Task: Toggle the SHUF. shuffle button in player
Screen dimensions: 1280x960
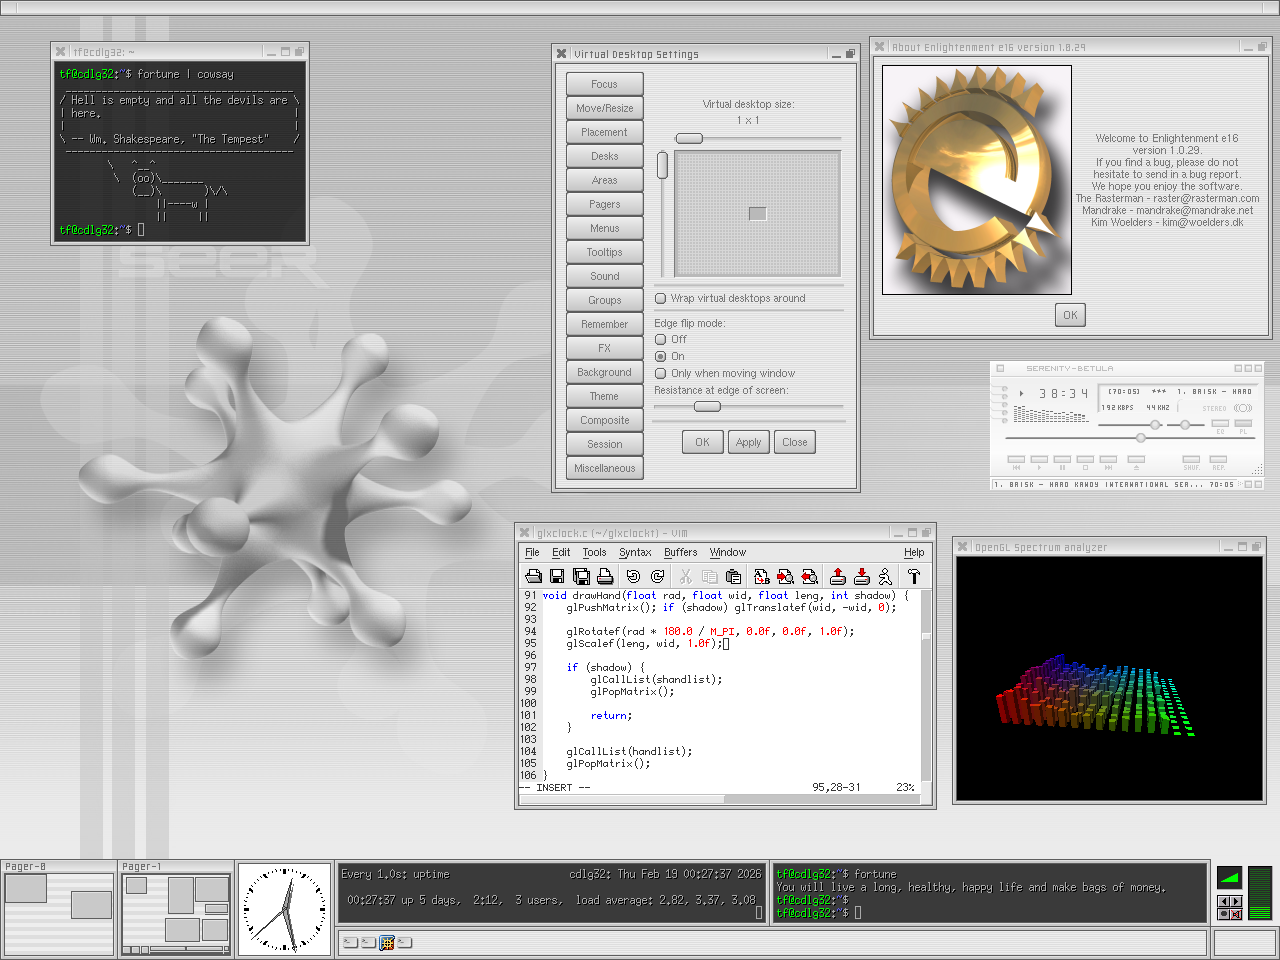Action: point(1191,460)
